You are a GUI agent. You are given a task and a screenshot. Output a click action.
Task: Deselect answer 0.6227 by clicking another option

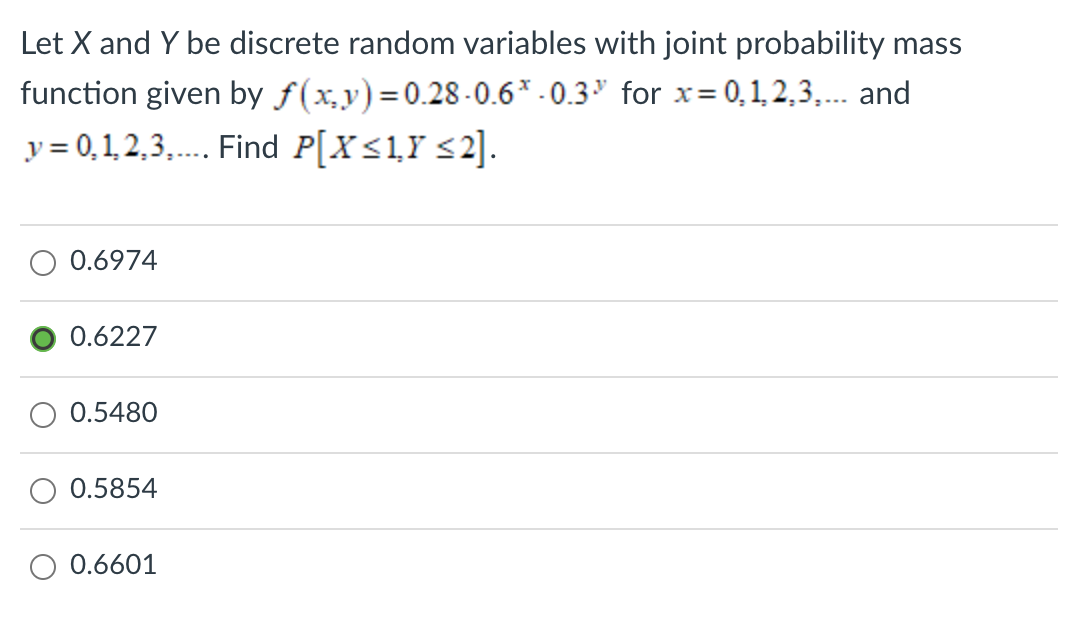coord(43,262)
